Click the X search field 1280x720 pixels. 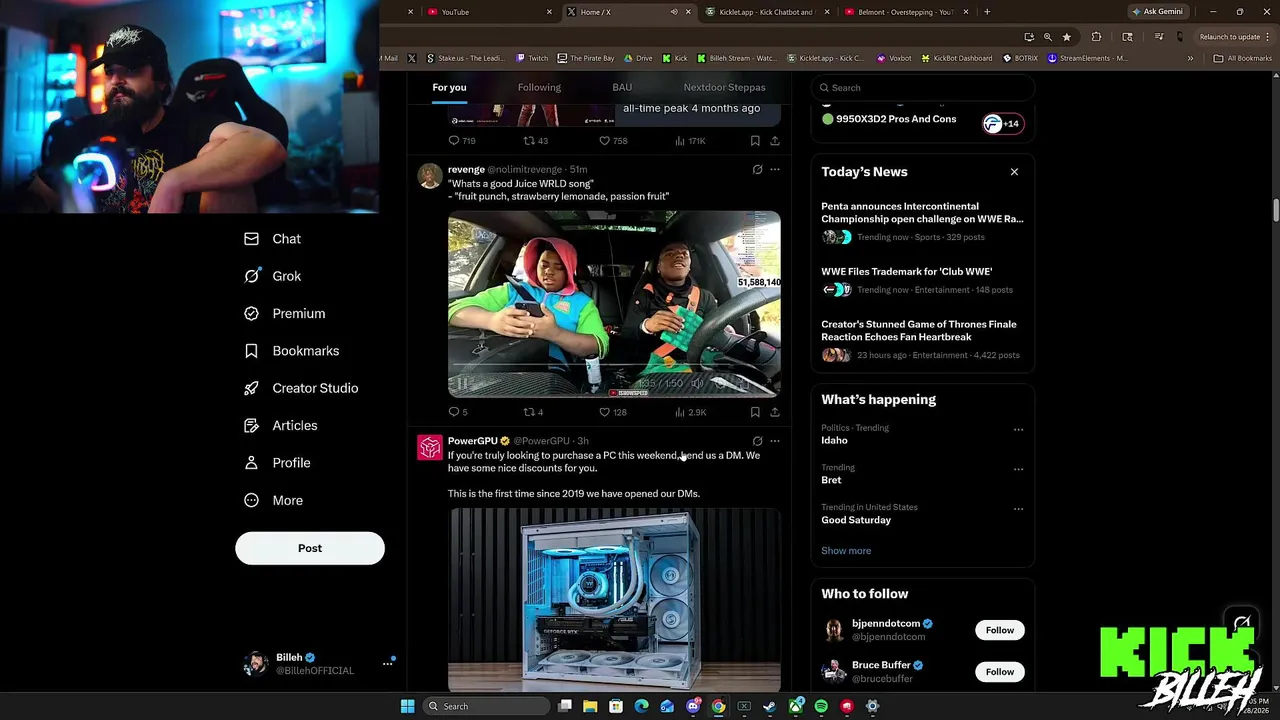click(x=922, y=88)
